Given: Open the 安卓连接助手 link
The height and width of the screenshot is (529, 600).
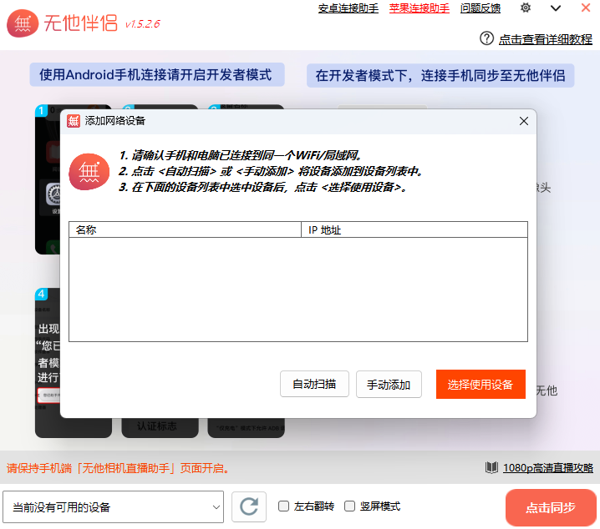Looking at the screenshot, I should (x=348, y=9).
